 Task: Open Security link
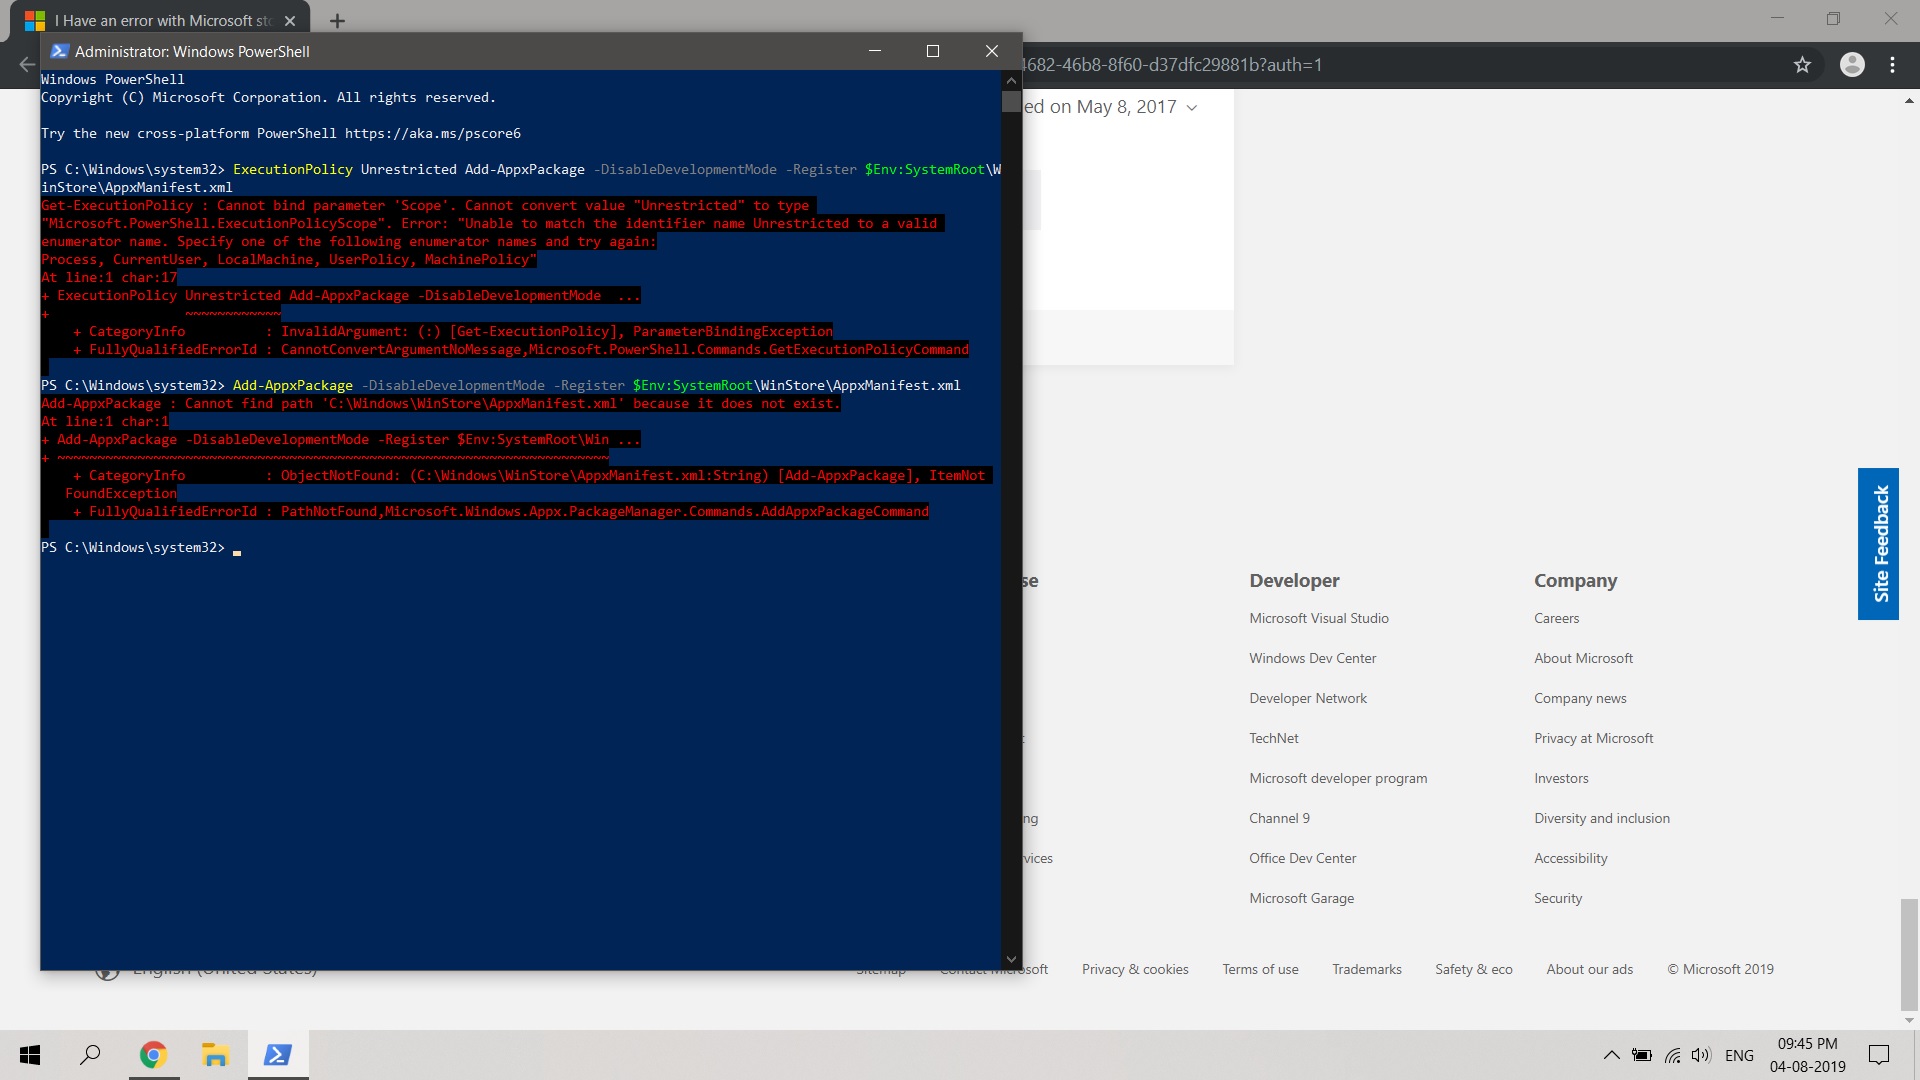pos(1558,898)
